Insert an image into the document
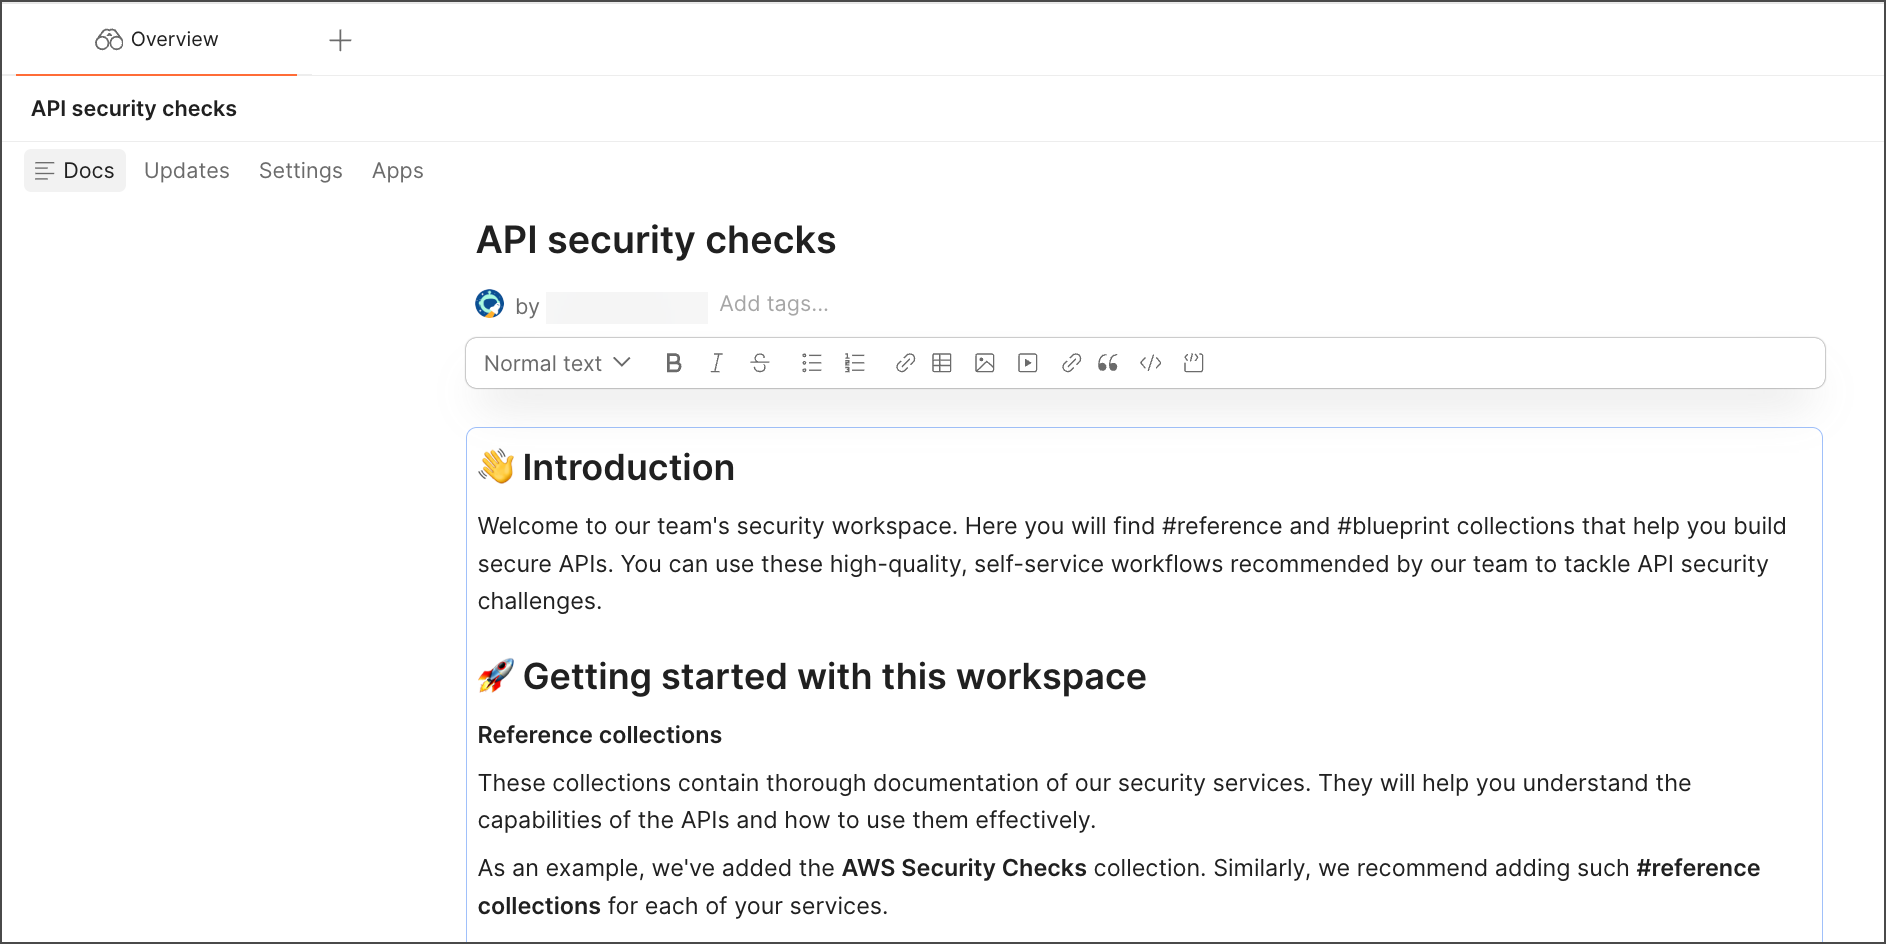Viewport: 1886px width, 944px height. pyautogui.click(x=984, y=363)
